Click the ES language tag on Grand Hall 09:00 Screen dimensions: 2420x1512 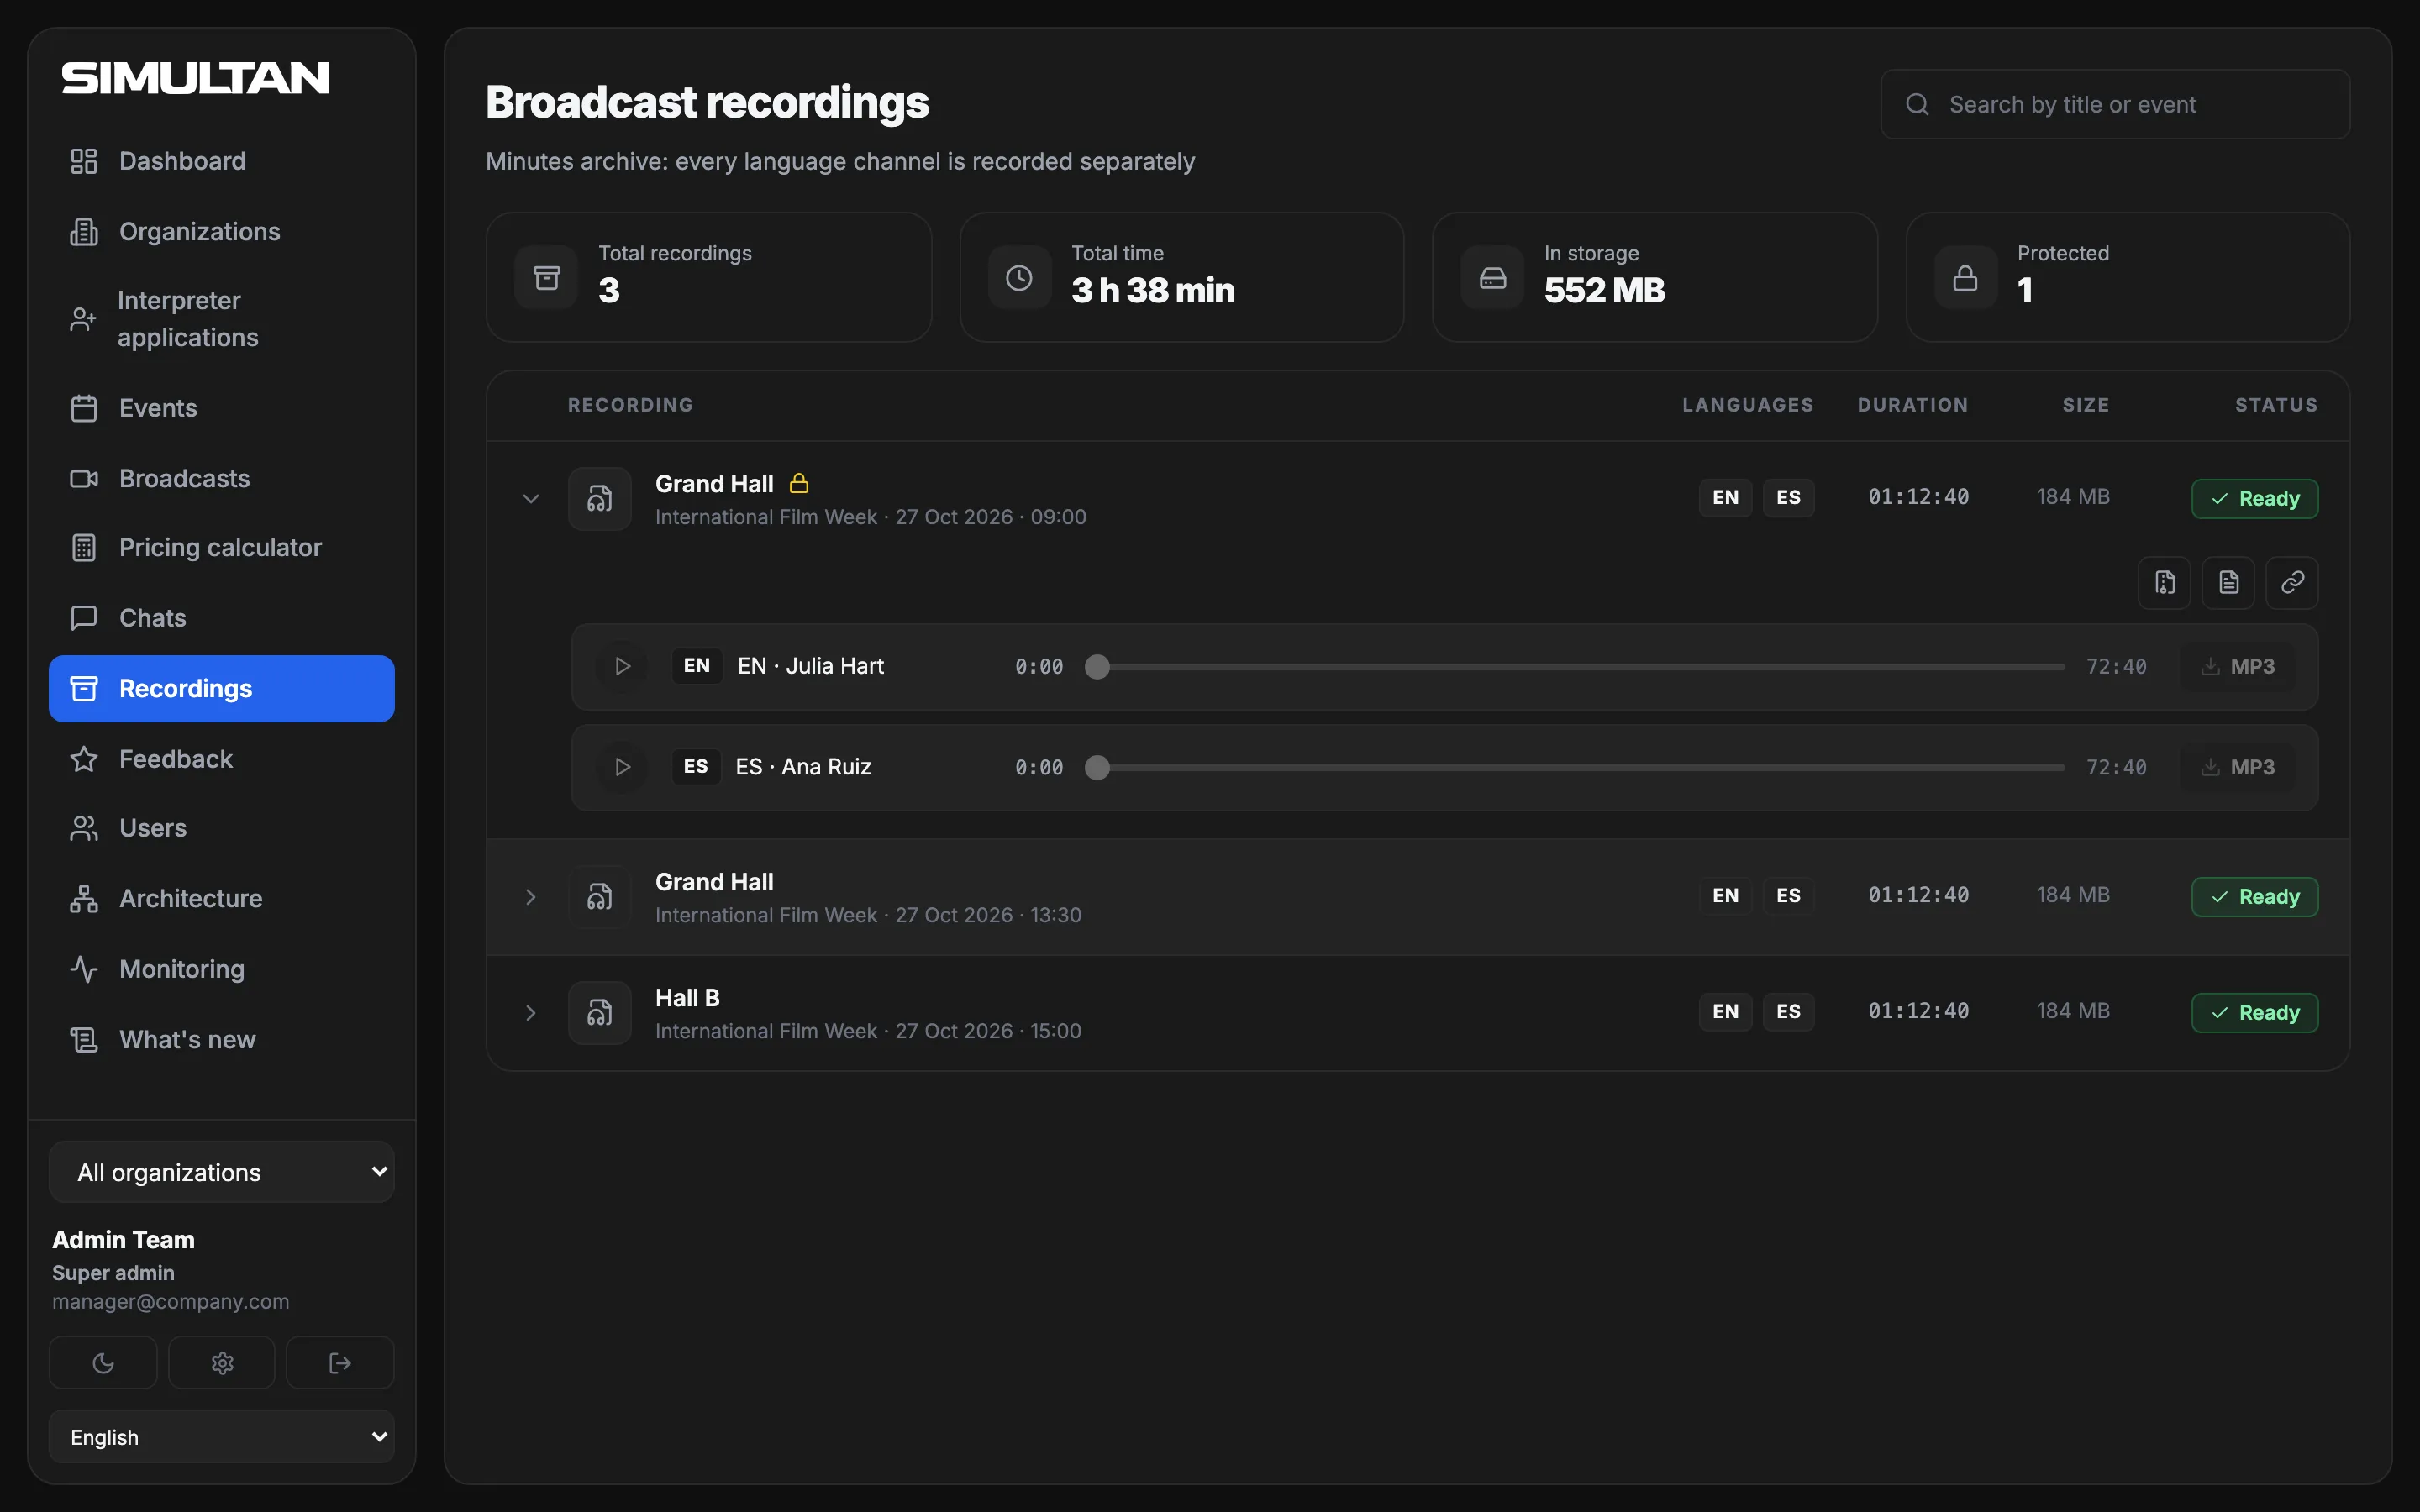click(1789, 497)
